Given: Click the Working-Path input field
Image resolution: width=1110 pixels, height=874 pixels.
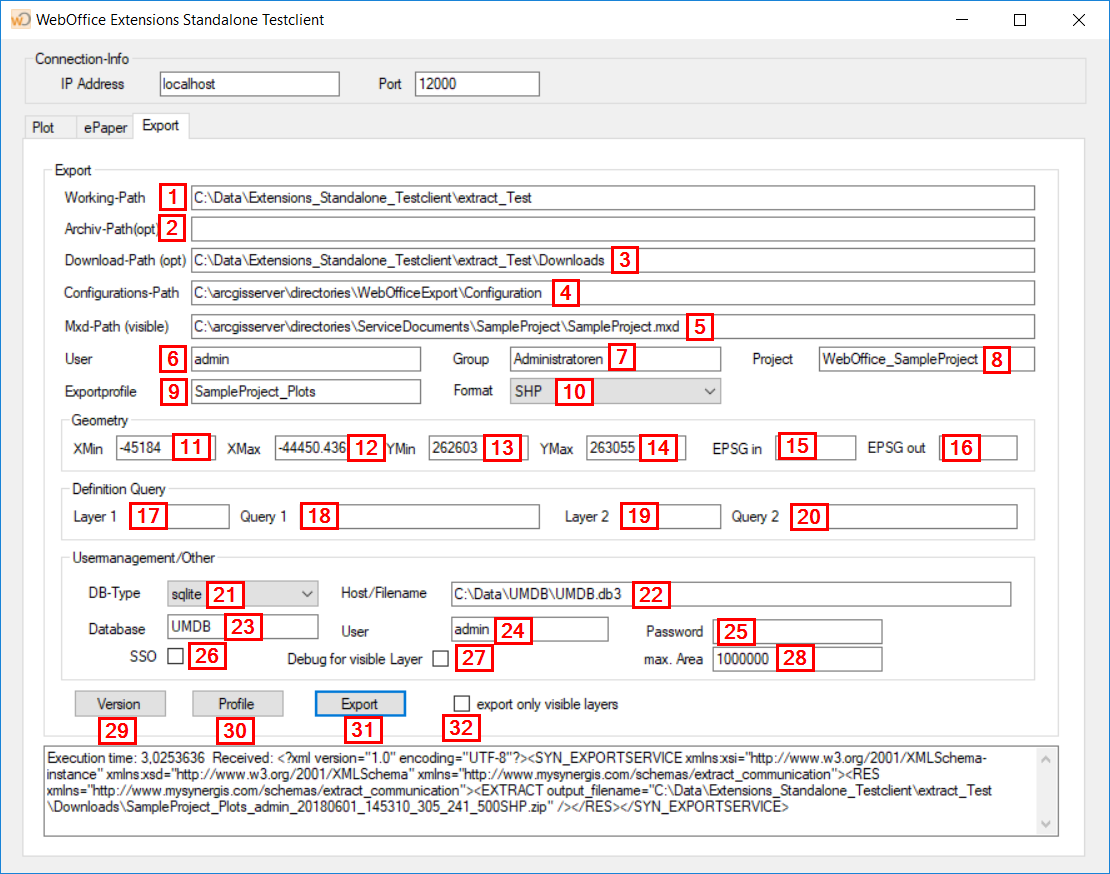Looking at the screenshot, I should 600,197.
